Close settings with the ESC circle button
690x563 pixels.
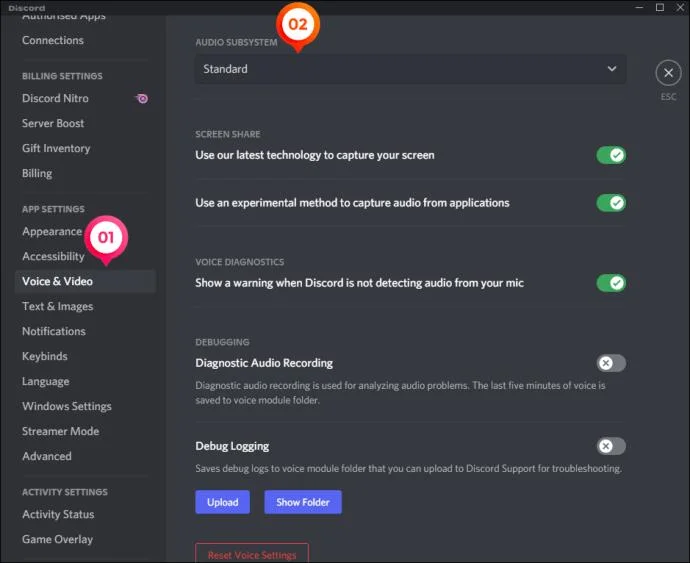668,73
